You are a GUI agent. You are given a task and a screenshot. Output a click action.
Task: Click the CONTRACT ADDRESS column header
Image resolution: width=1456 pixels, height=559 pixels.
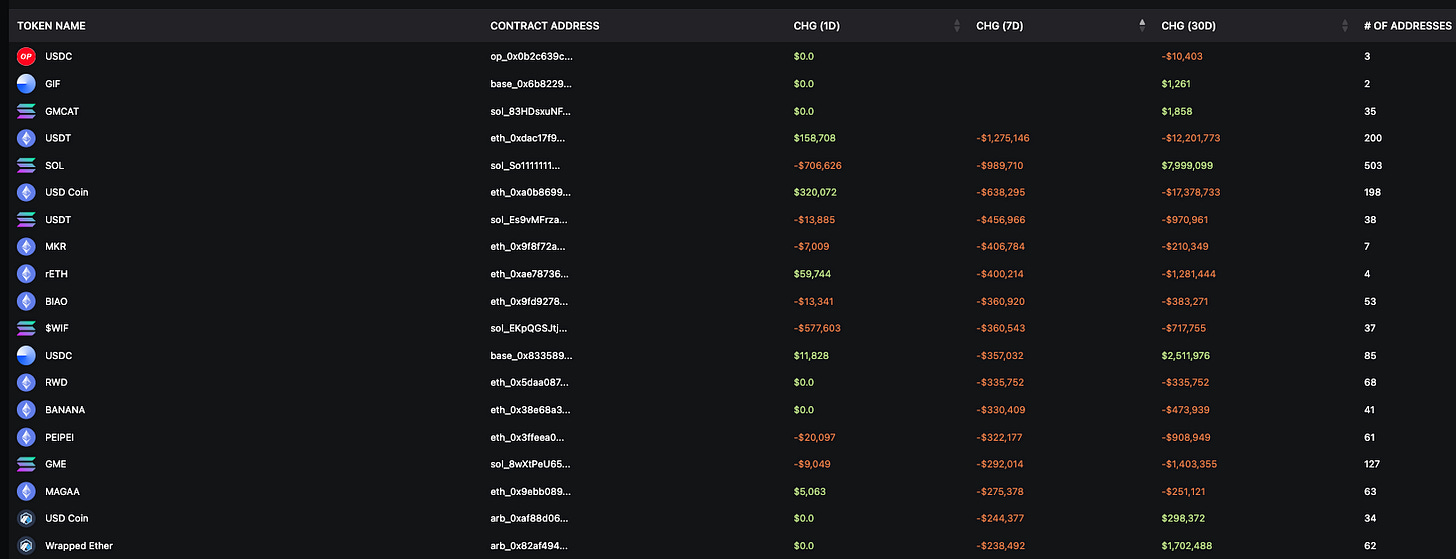(x=545, y=26)
